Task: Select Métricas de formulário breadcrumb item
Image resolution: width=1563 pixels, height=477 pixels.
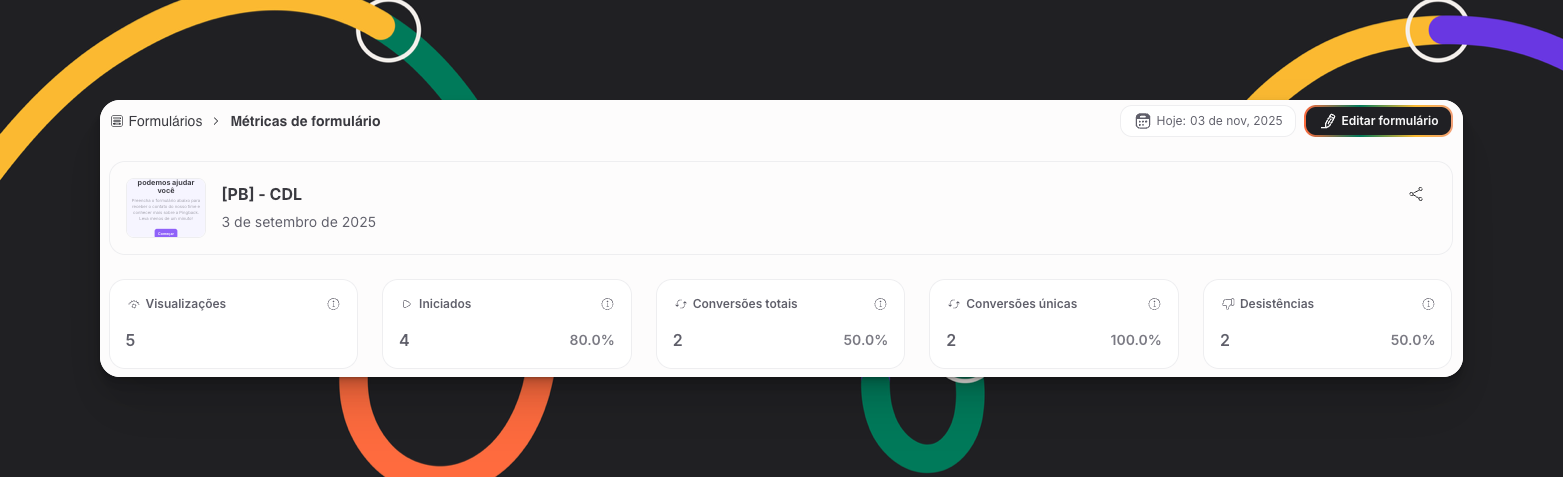Action: [x=305, y=121]
